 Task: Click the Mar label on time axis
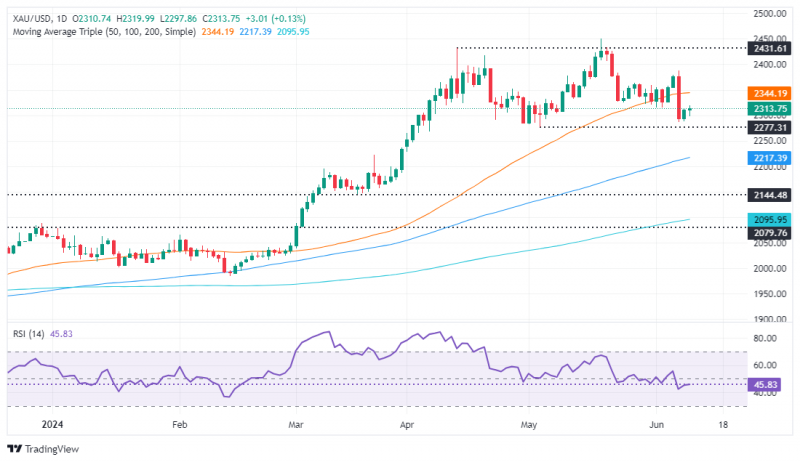296,424
